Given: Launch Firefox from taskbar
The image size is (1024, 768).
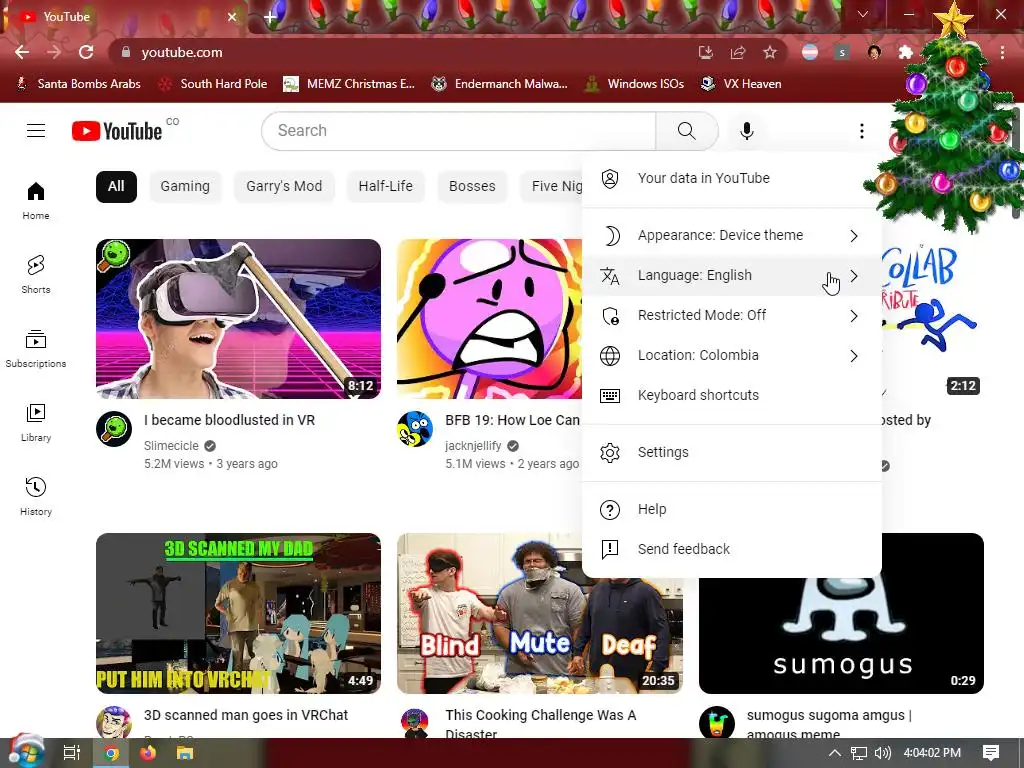Looking at the screenshot, I should 148,753.
